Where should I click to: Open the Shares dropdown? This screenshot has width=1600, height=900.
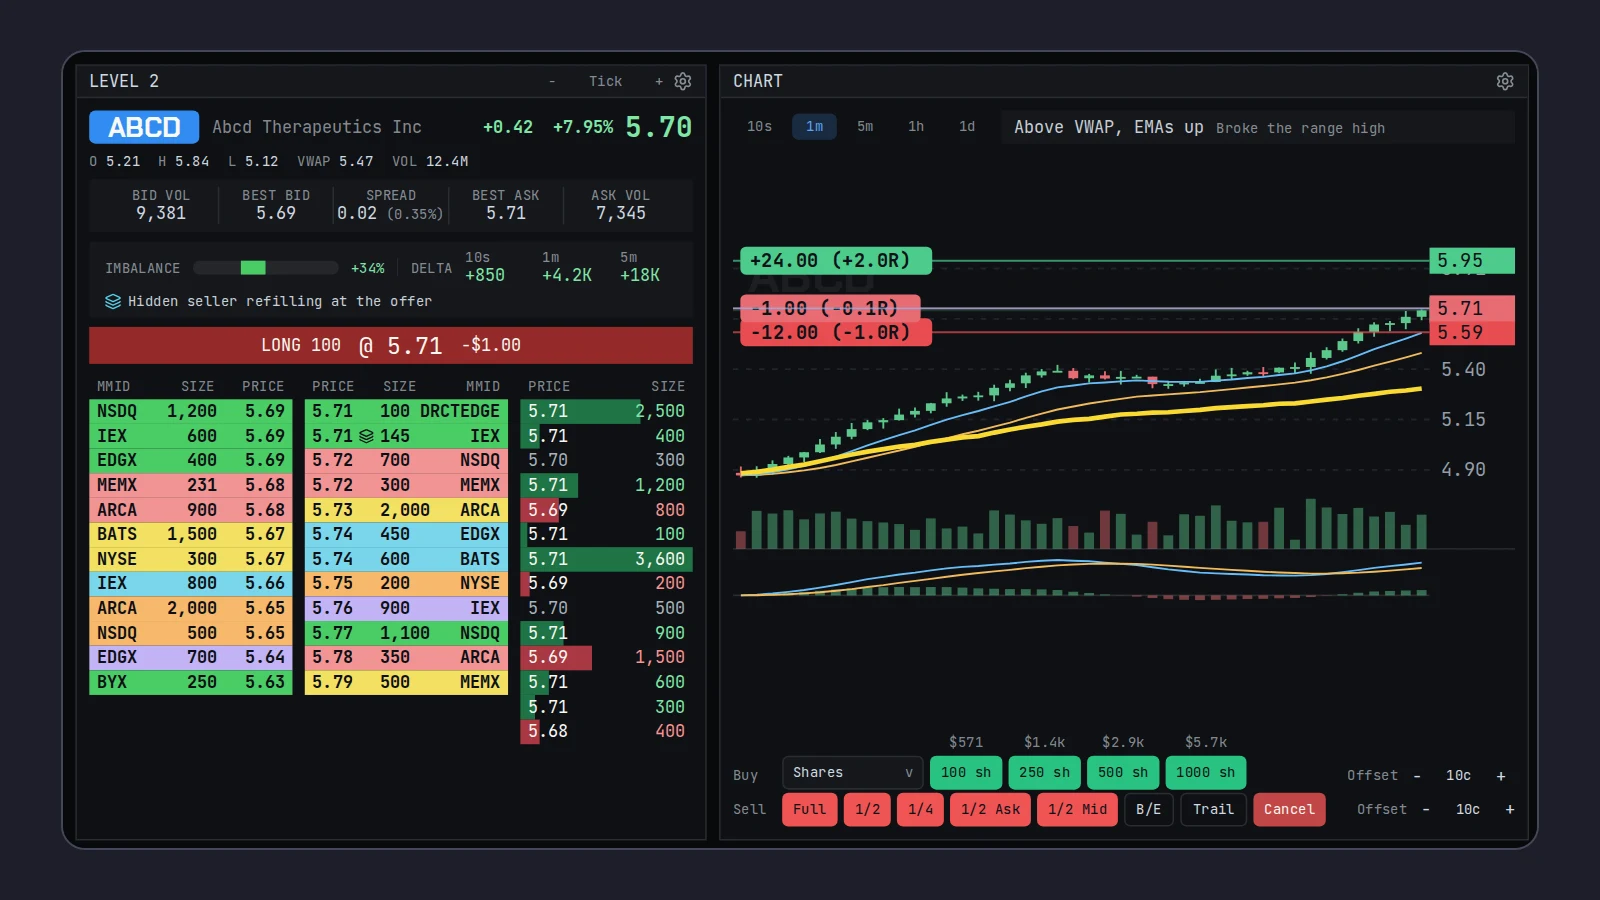pyautogui.click(x=852, y=772)
